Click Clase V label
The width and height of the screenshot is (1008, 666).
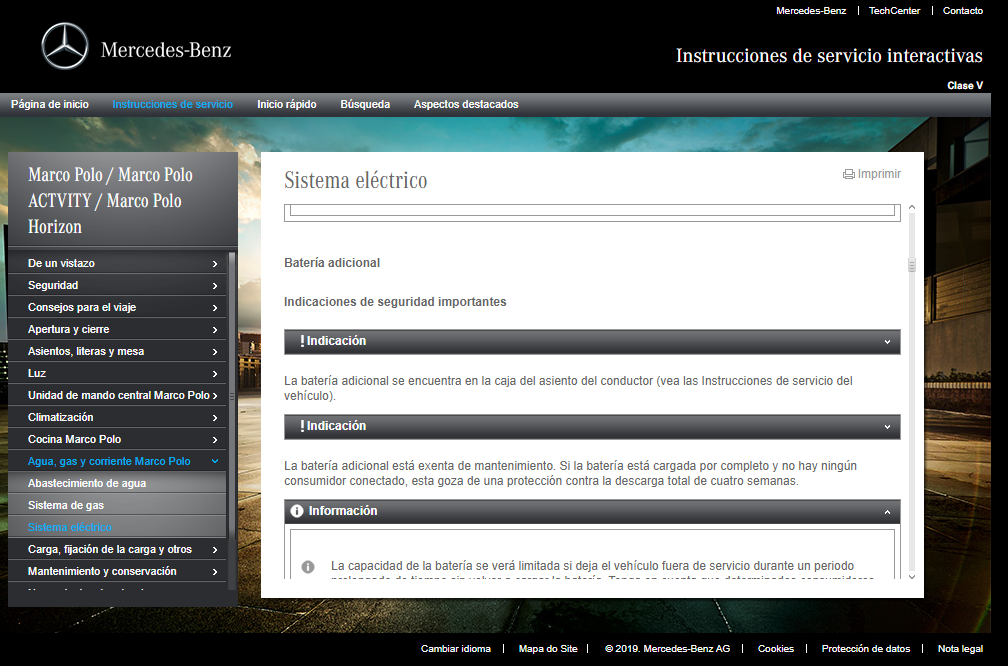(965, 86)
